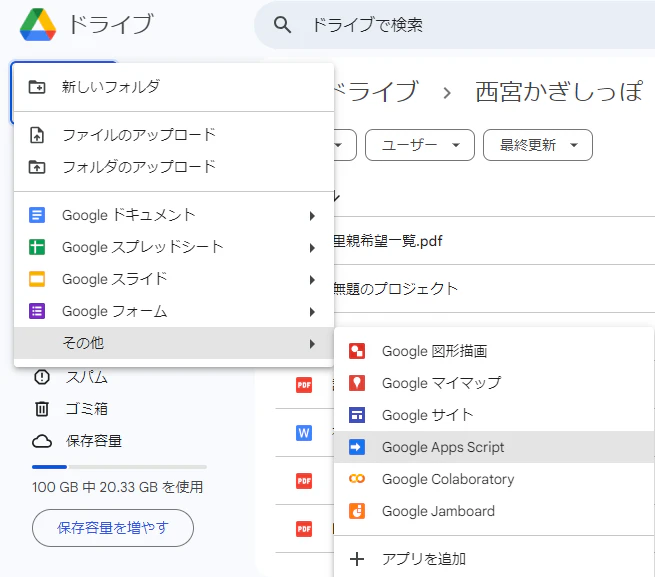655x577 pixels.
Task: Open the 最終更新 filter dropdown
Action: tap(538, 145)
